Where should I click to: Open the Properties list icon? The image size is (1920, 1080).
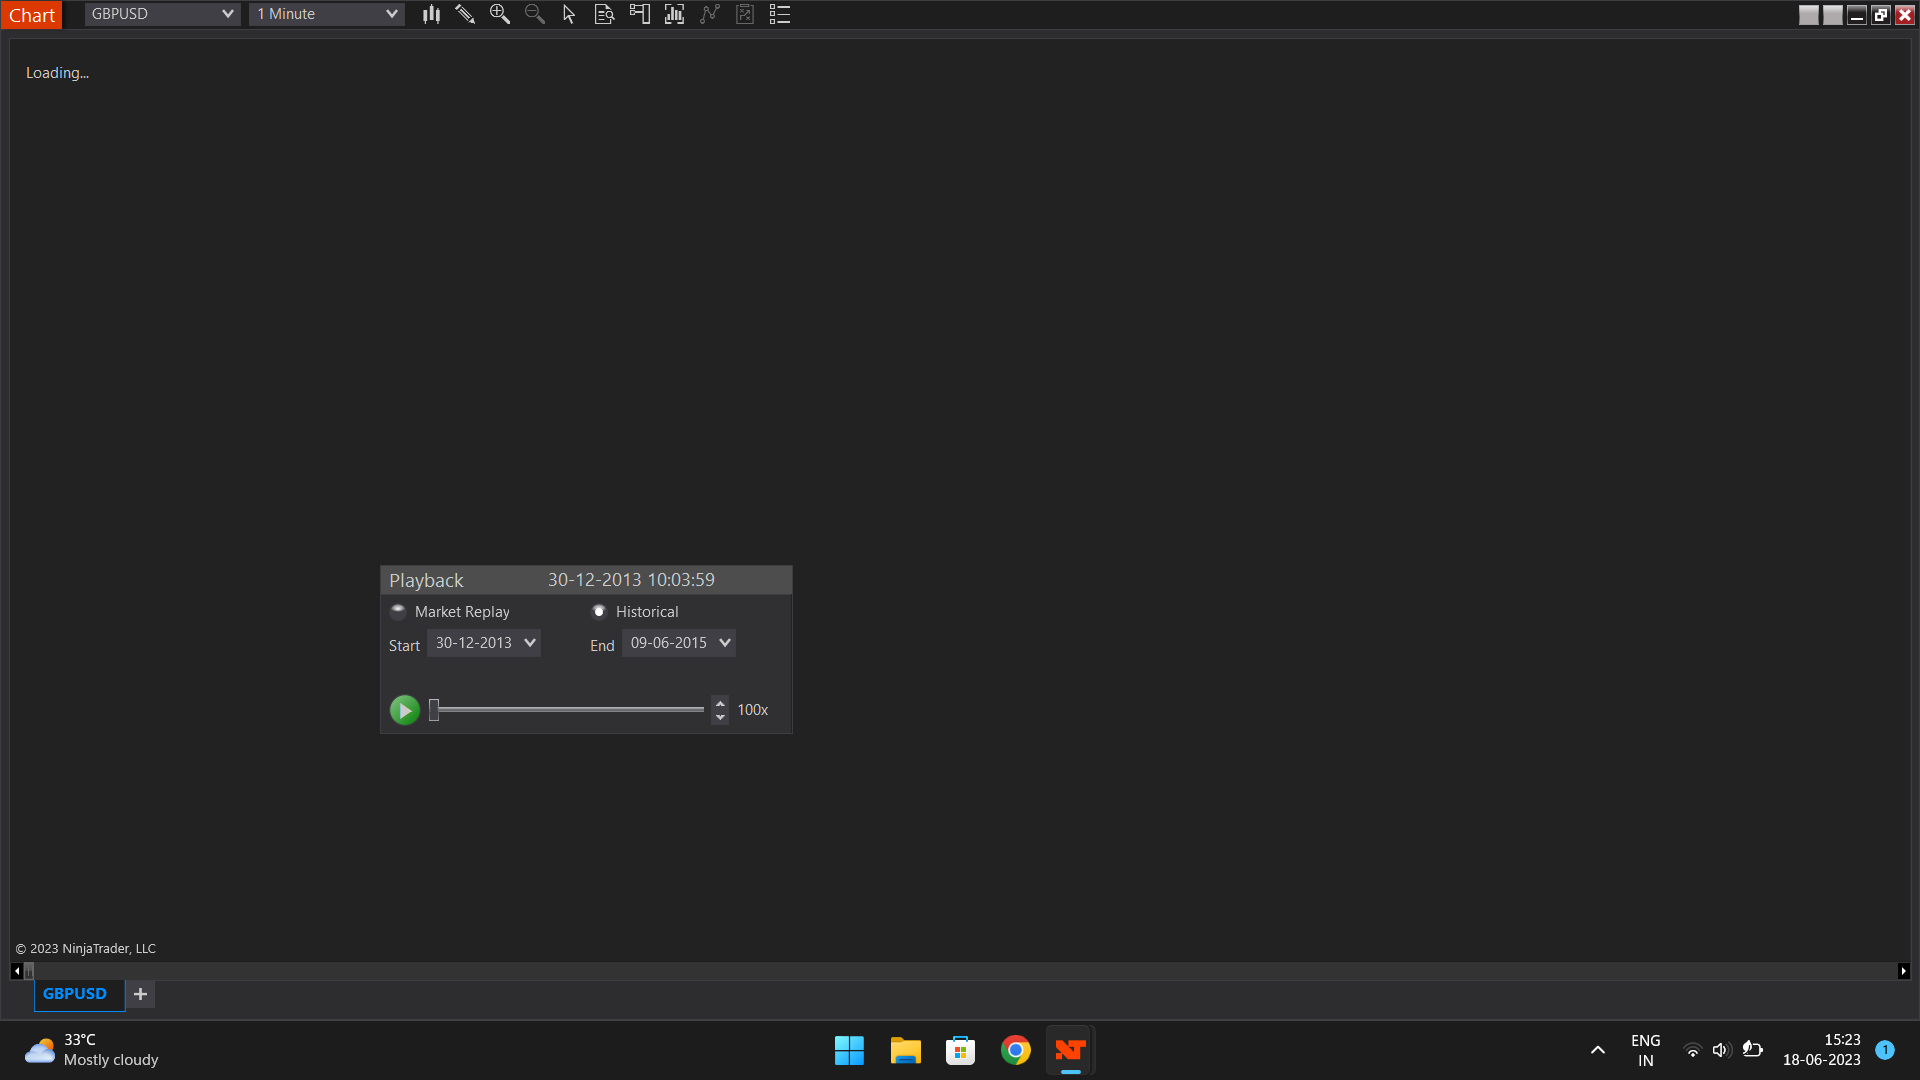pyautogui.click(x=780, y=14)
